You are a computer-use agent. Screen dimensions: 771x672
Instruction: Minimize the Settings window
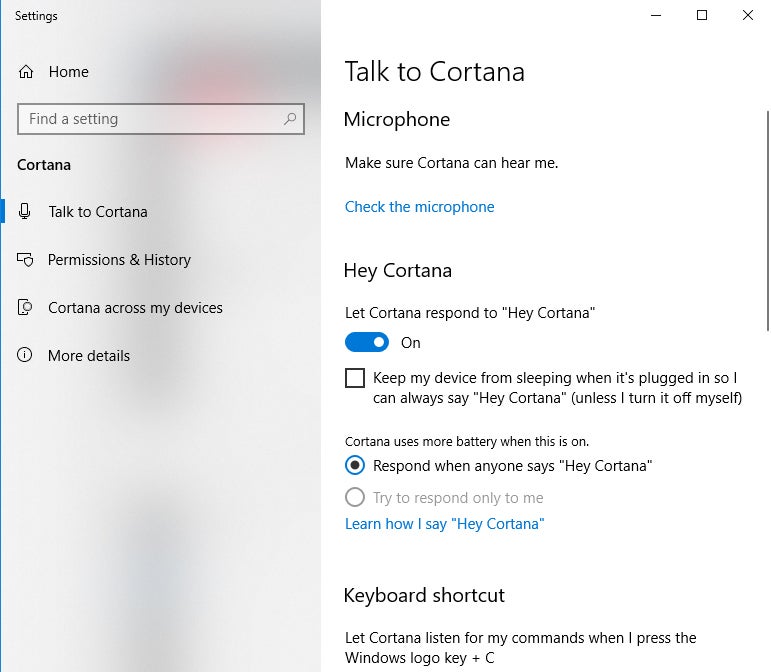656,15
